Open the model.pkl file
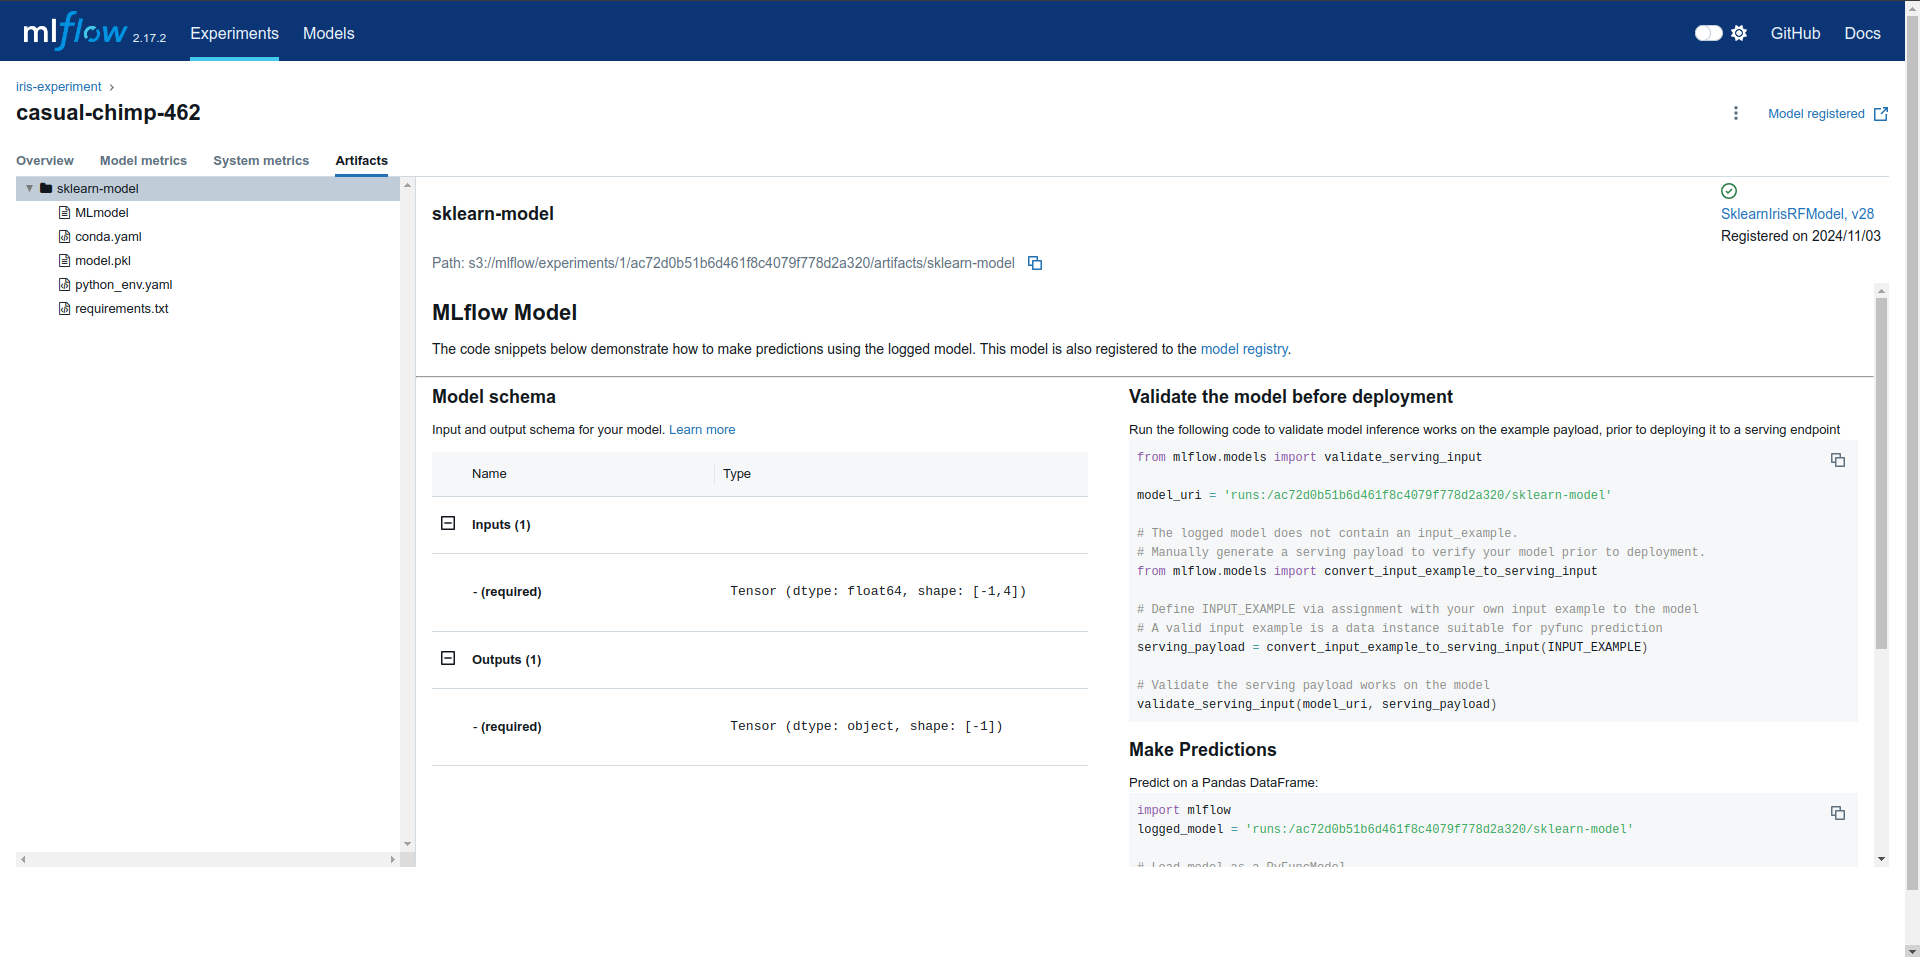1920x957 pixels. (x=103, y=261)
